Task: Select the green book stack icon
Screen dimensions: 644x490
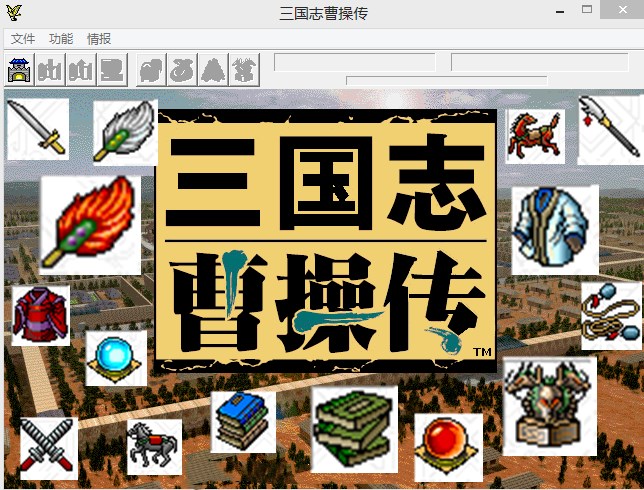Action: (354, 429)
